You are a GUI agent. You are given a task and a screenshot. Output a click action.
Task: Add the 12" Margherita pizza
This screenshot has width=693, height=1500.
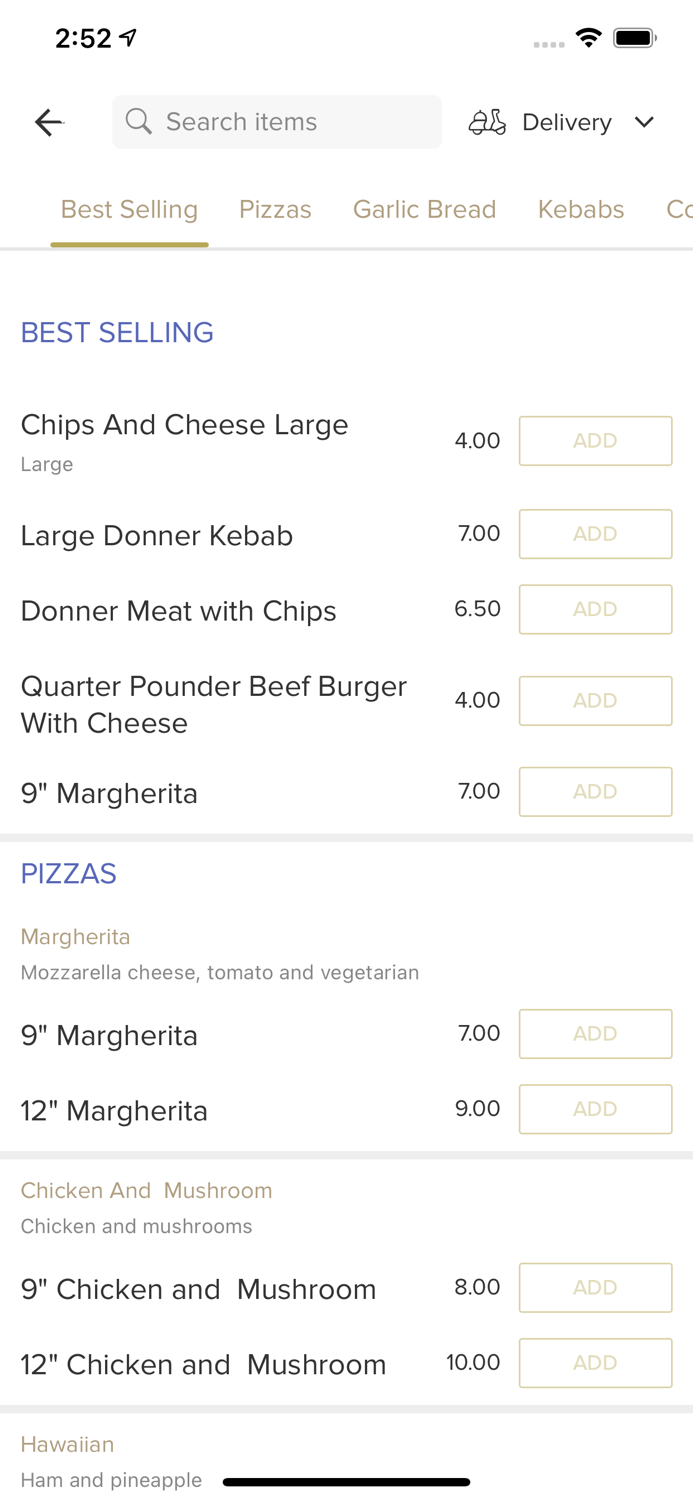click(595, 1108)
